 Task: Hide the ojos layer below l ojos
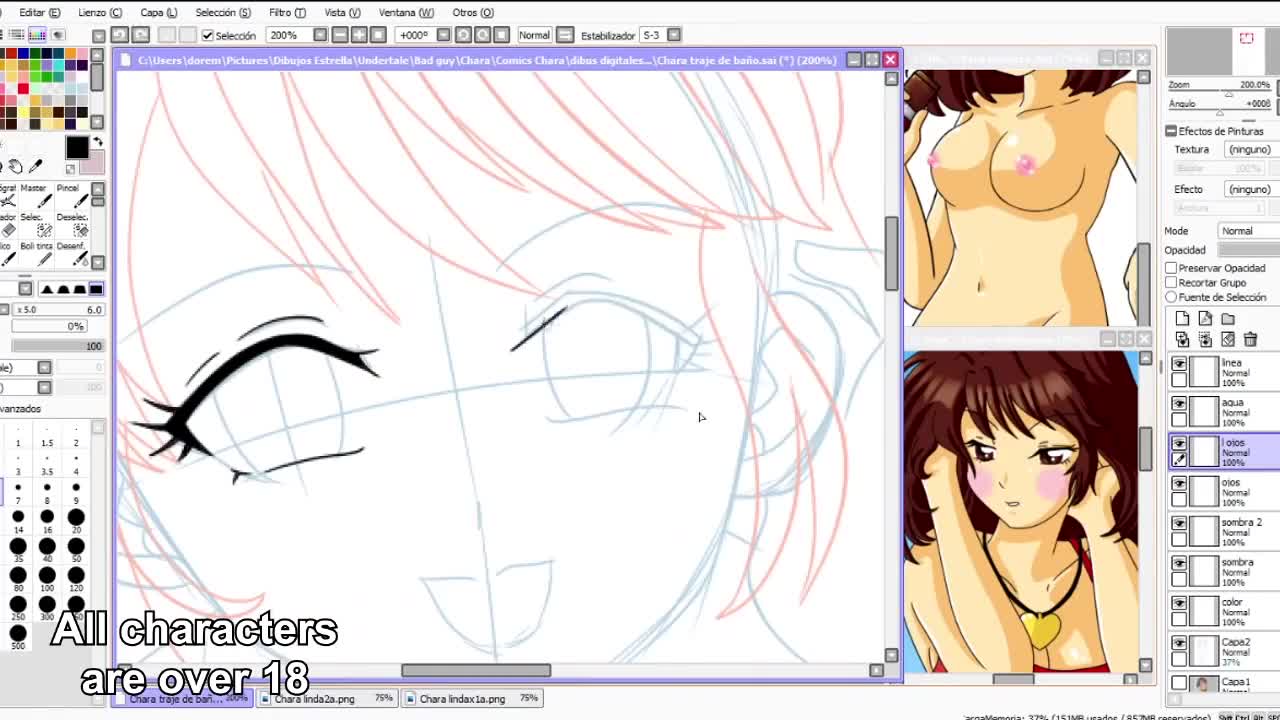click(1179, 485)
